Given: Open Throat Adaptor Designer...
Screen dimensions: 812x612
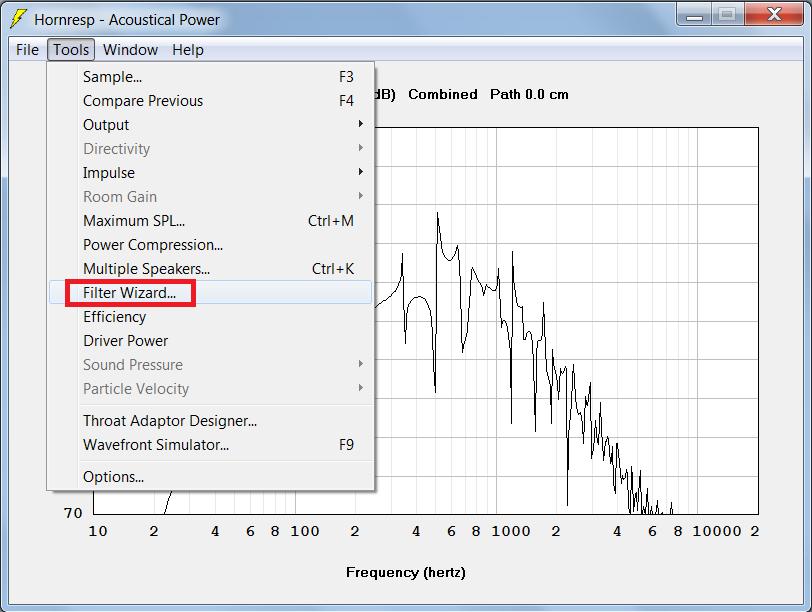Looking at the screenshot, I should pos(210,420).
